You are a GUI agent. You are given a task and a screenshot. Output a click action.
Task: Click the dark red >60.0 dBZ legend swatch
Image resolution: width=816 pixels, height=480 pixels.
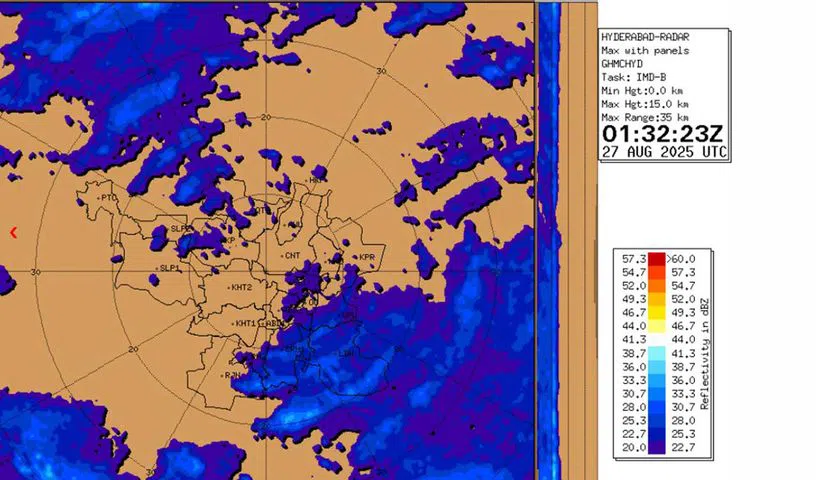click(x=656, y=258)
